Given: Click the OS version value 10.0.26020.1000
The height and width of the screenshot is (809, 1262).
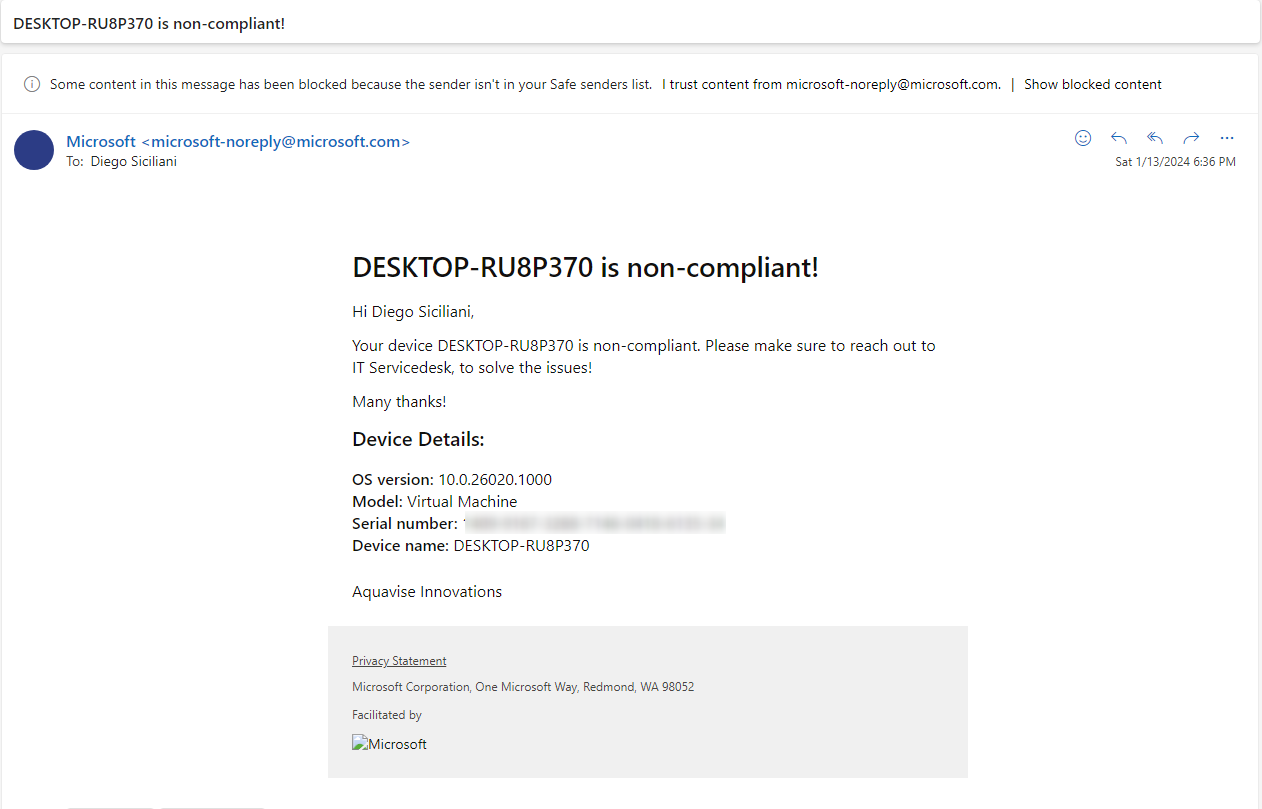Looking at the screenshot, I should point(495,480).
